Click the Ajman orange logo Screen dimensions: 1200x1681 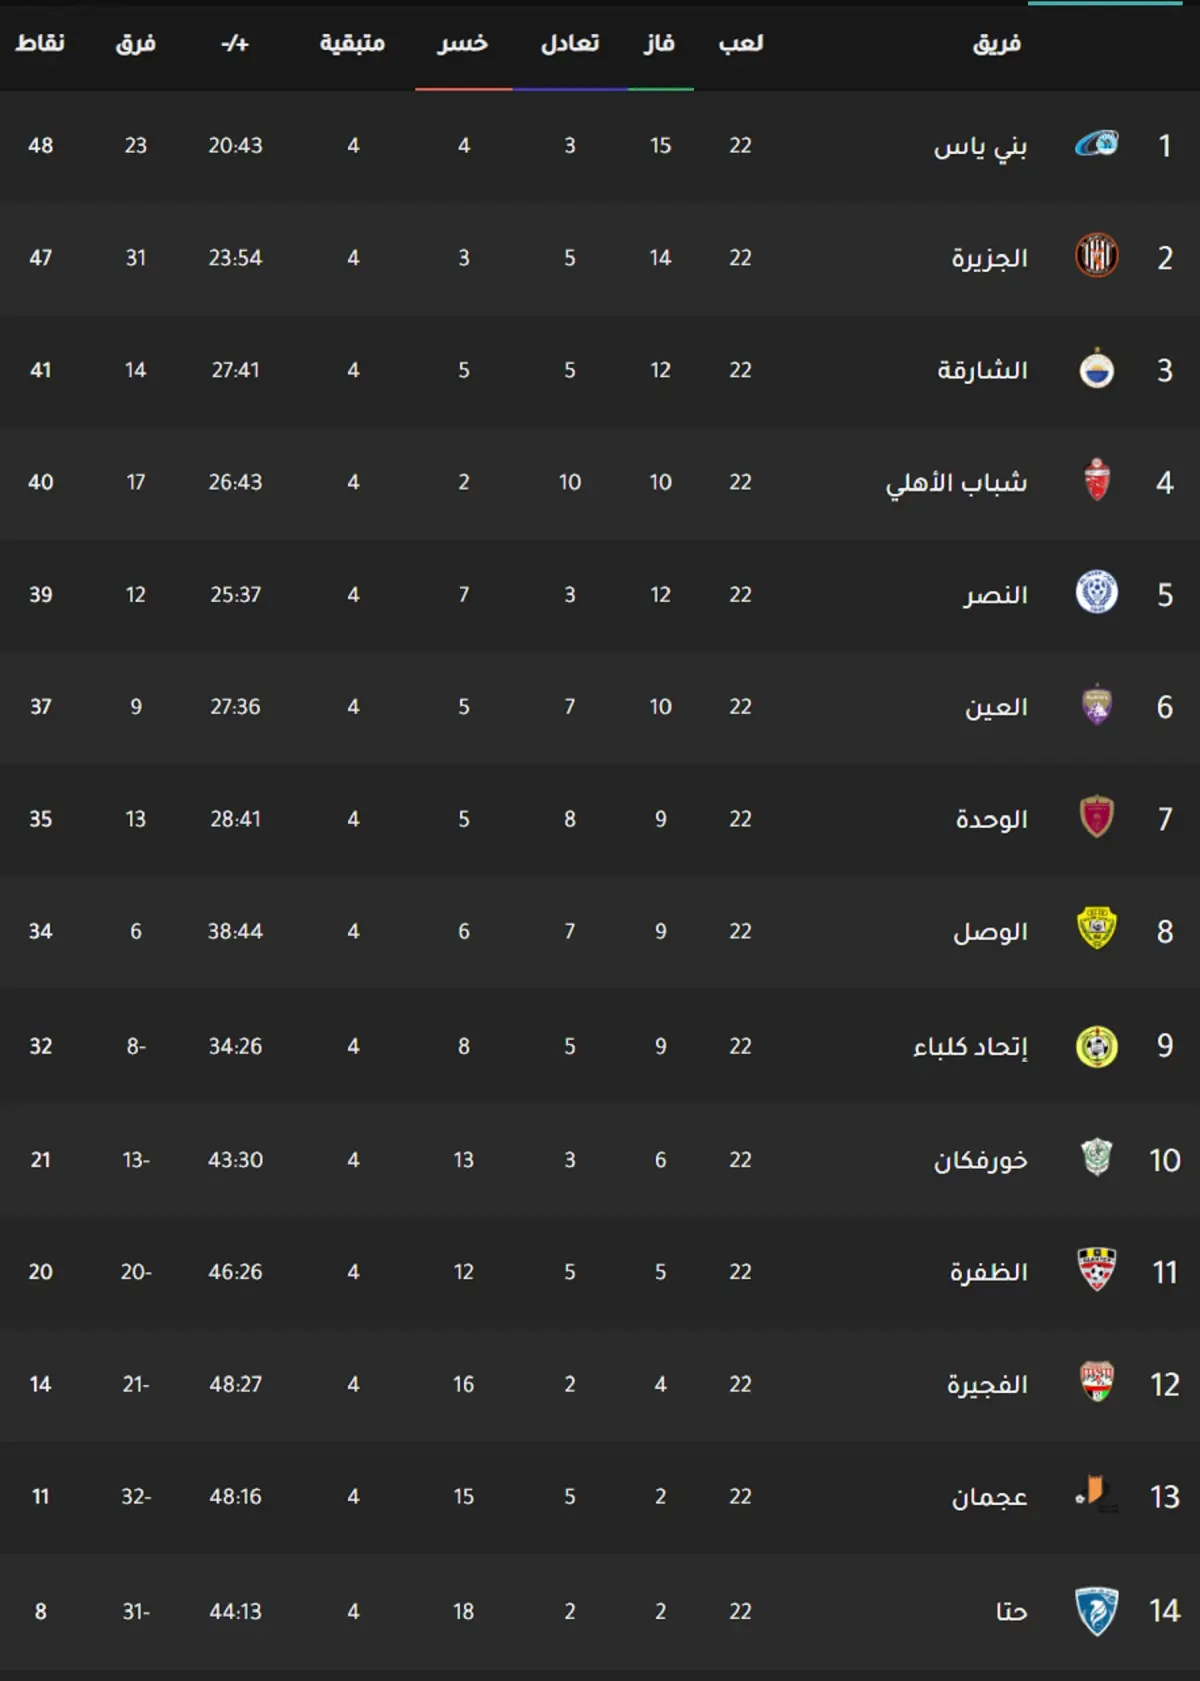tap(1097, 1495)
